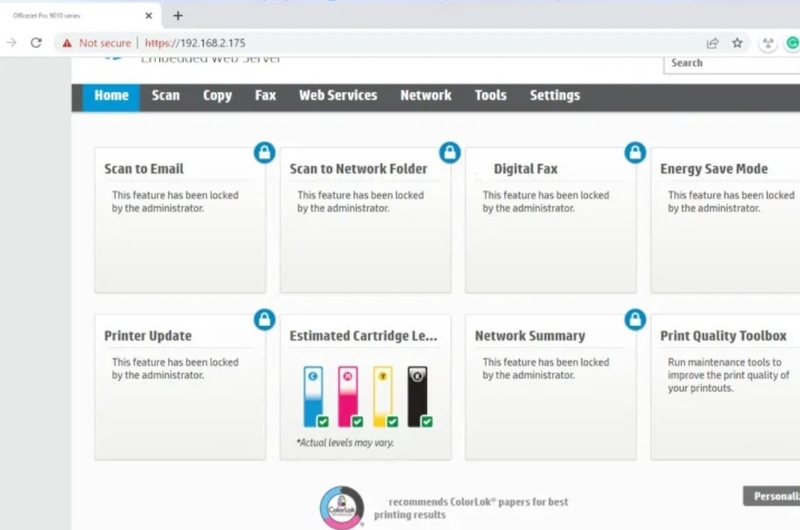Click the Personalize button
Image resolution: width=800 pixels, height=530 pixels.
pyautogui.click(x=771, y=496)
